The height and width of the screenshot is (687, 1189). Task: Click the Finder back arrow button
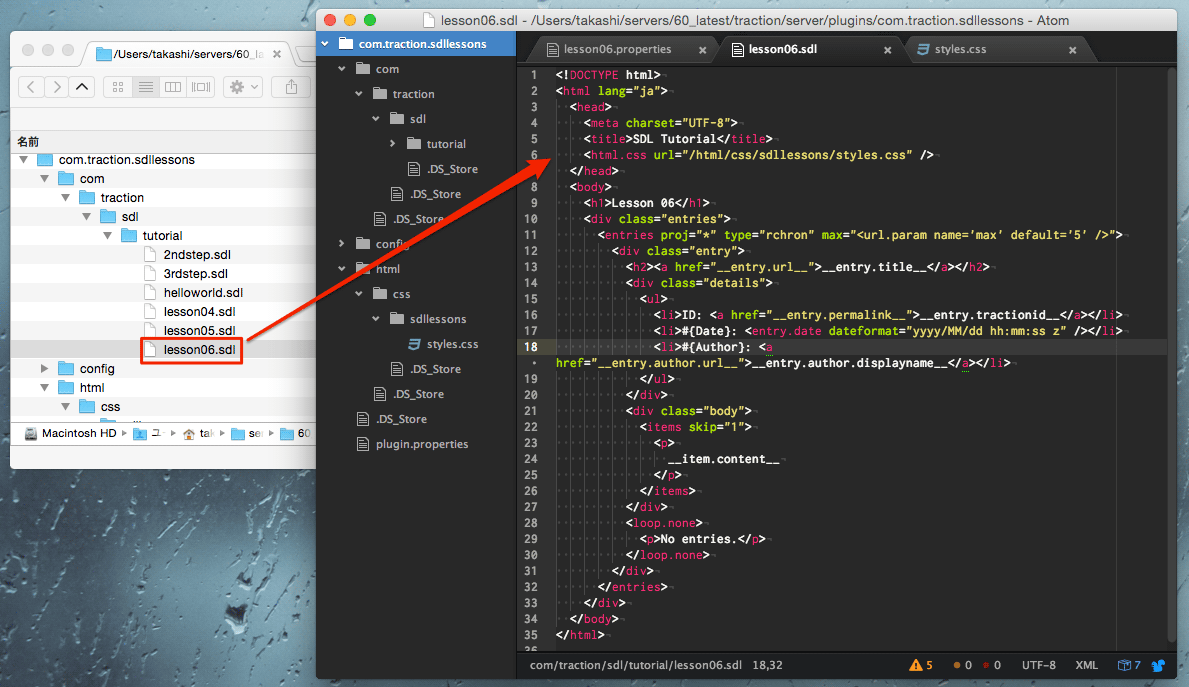[31, 87]
